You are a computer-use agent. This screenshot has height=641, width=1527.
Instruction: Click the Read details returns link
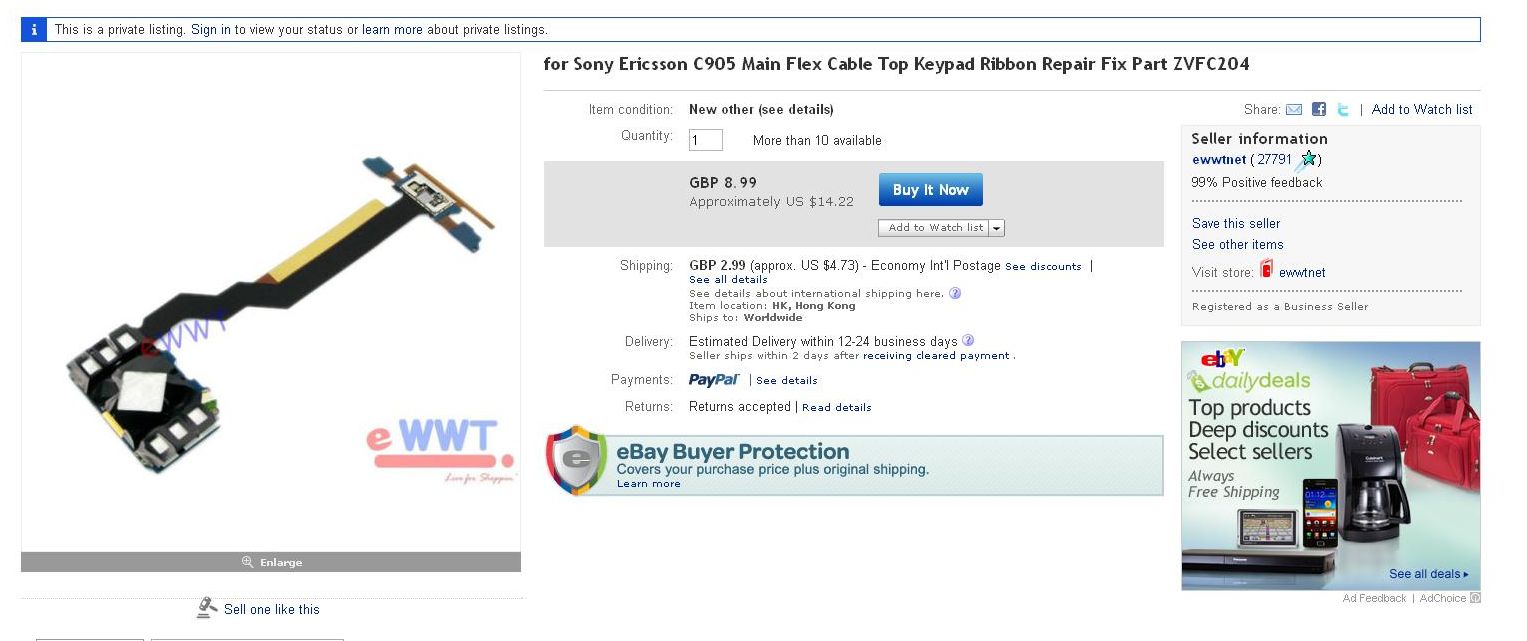point(837,408)
